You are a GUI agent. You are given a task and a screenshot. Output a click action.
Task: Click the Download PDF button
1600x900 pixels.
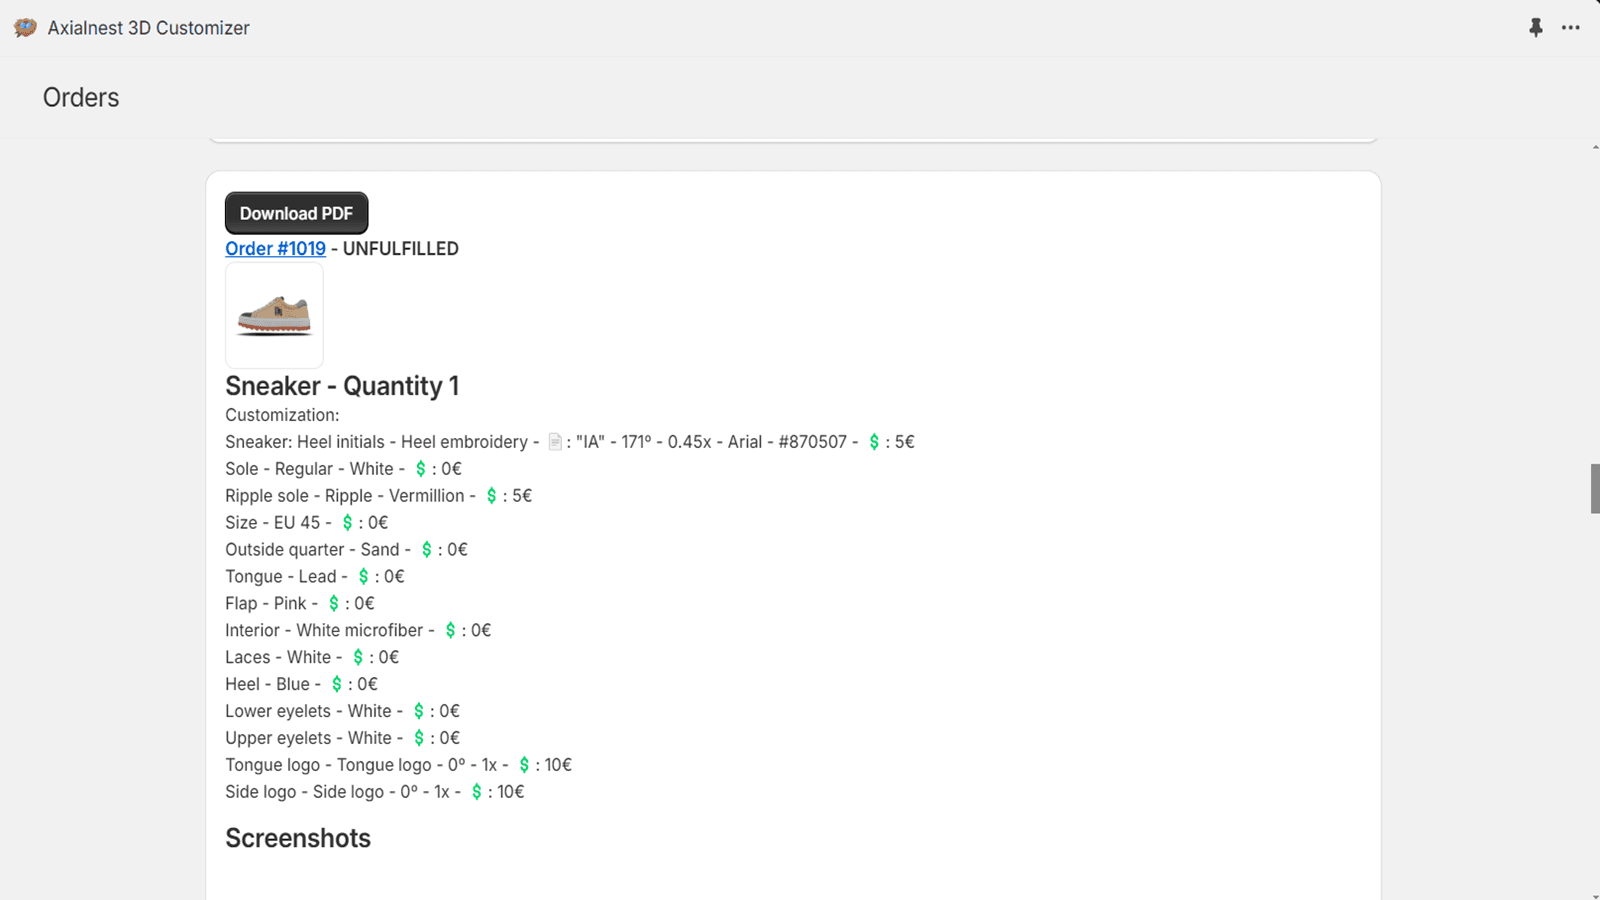tap(296, 213)
